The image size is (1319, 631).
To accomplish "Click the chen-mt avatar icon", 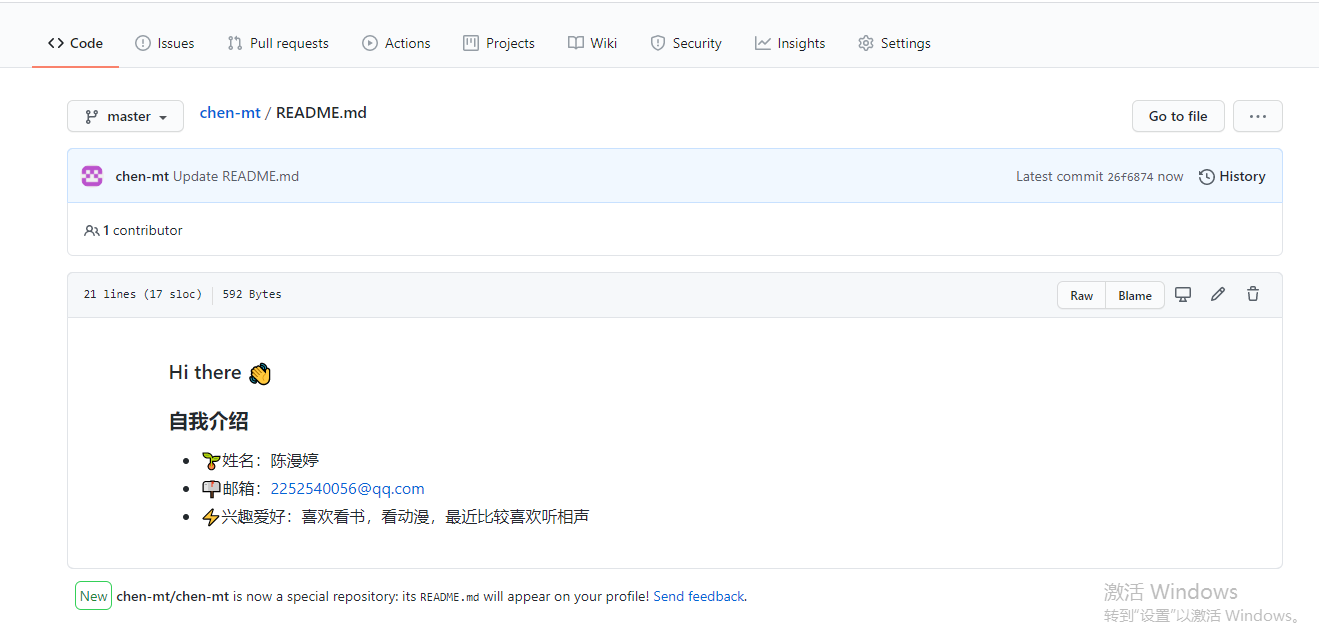I will (x=92, y=176).
